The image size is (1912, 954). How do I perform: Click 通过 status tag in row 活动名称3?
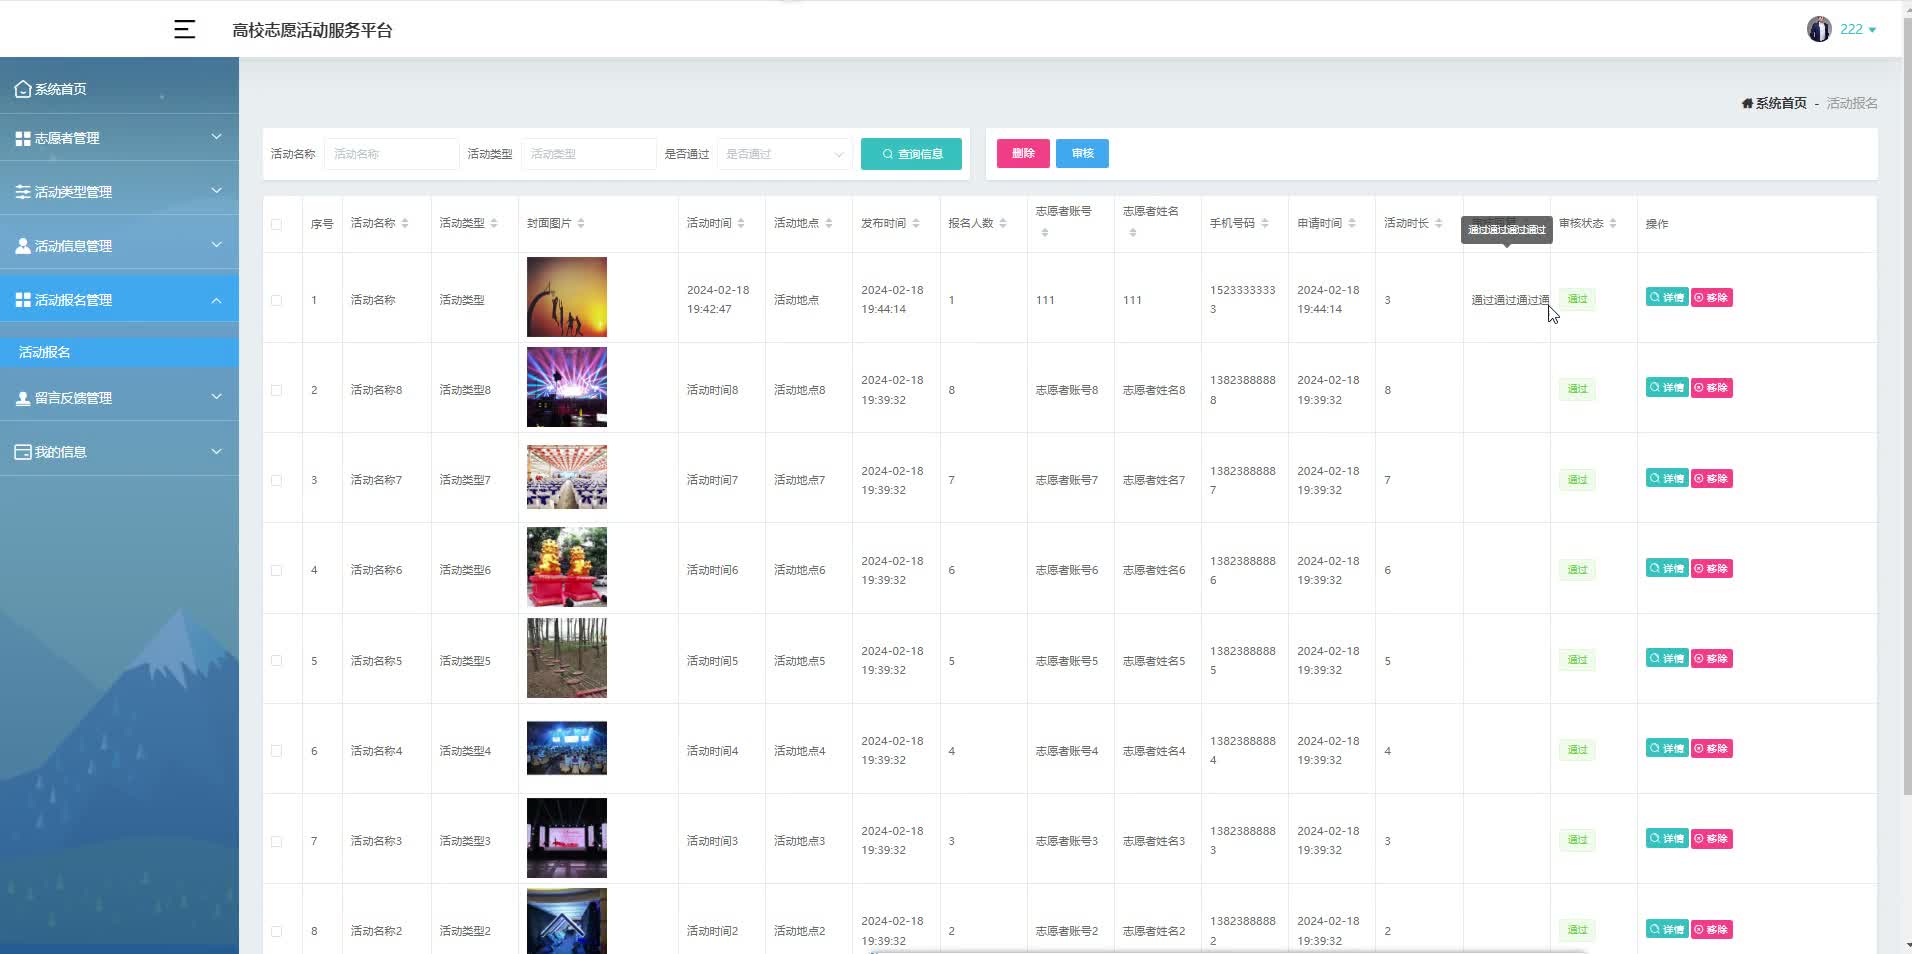tap(1577, 840)
